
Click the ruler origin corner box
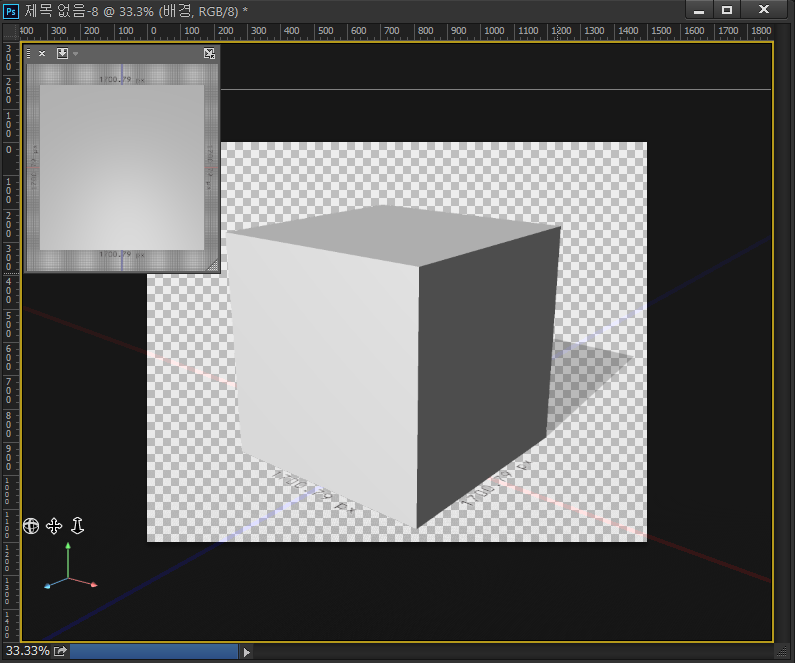10,31
